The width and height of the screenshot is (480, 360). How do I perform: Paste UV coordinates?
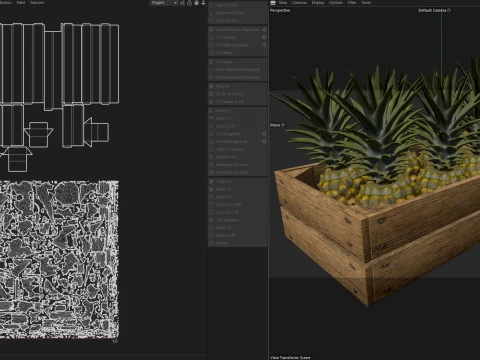coord(238,189)
